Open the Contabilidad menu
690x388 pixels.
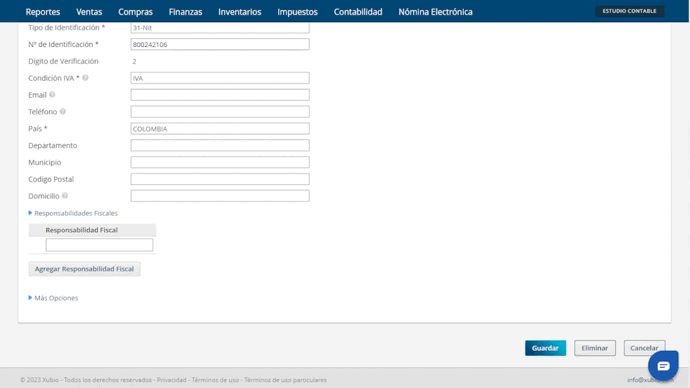(x=358, y=12)
